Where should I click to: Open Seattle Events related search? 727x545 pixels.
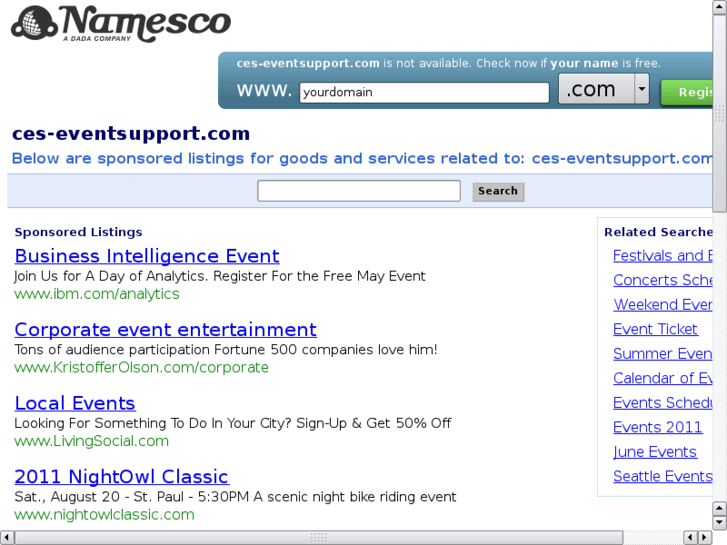point(663,476)
